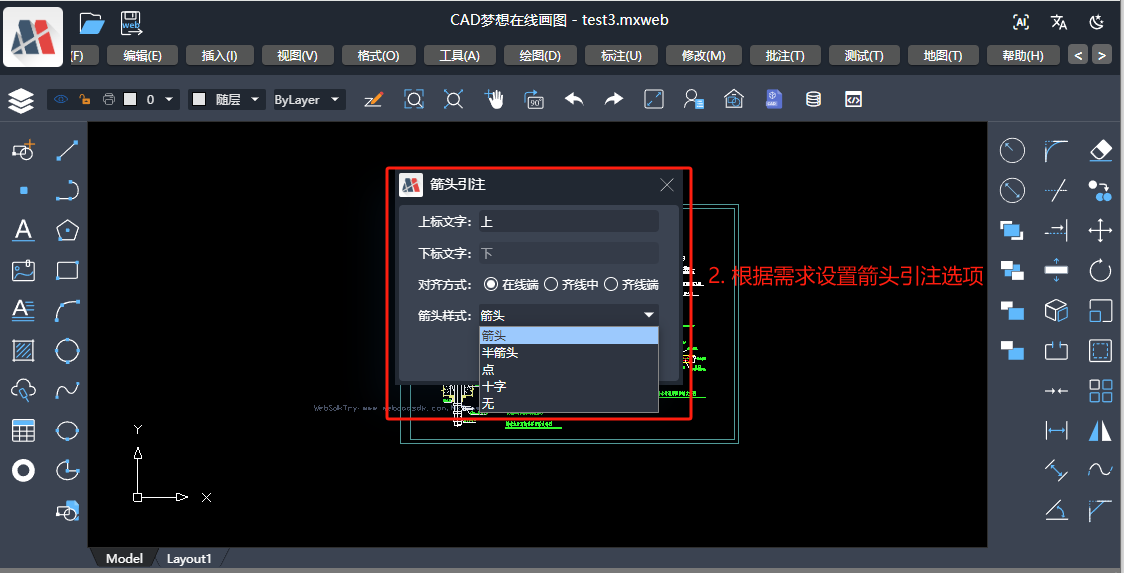Select the pan hand tool
Image resolution: width=1124 pixels, height=573 pixels.
(494, 99)
